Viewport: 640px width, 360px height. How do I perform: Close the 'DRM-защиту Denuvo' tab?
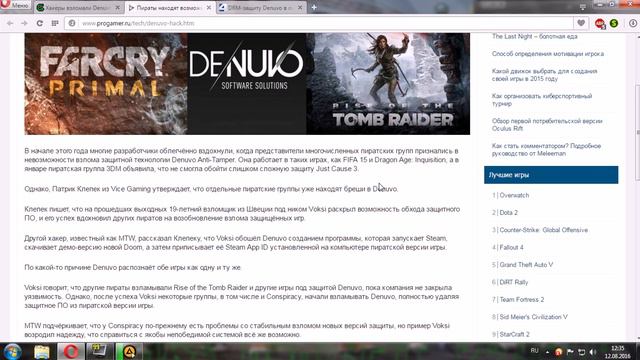300,8
